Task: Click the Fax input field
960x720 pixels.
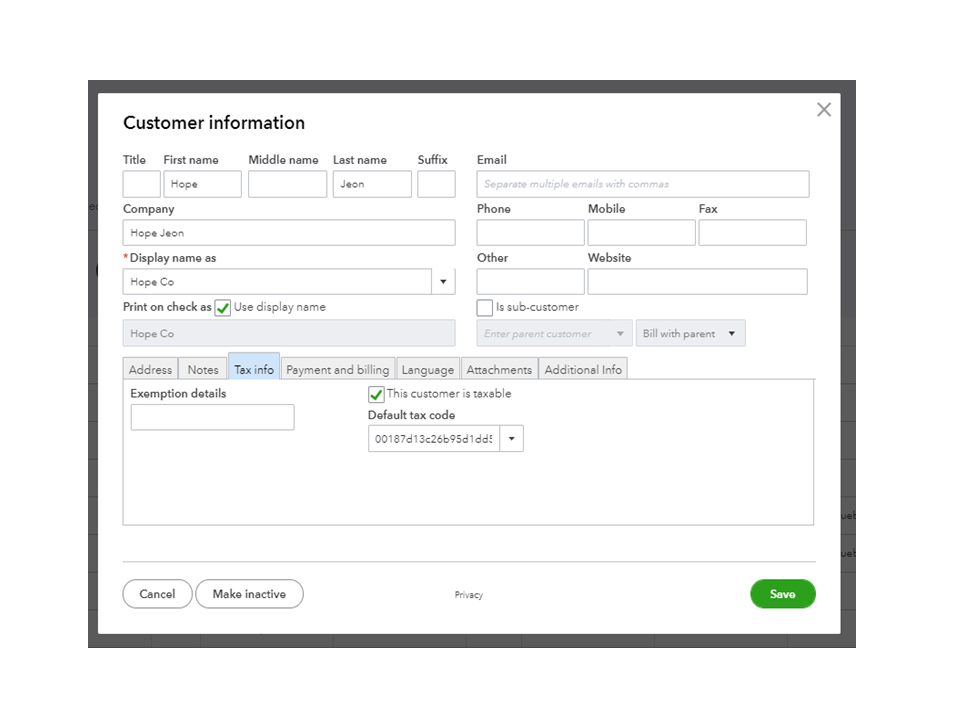Action: click(752, 233)
